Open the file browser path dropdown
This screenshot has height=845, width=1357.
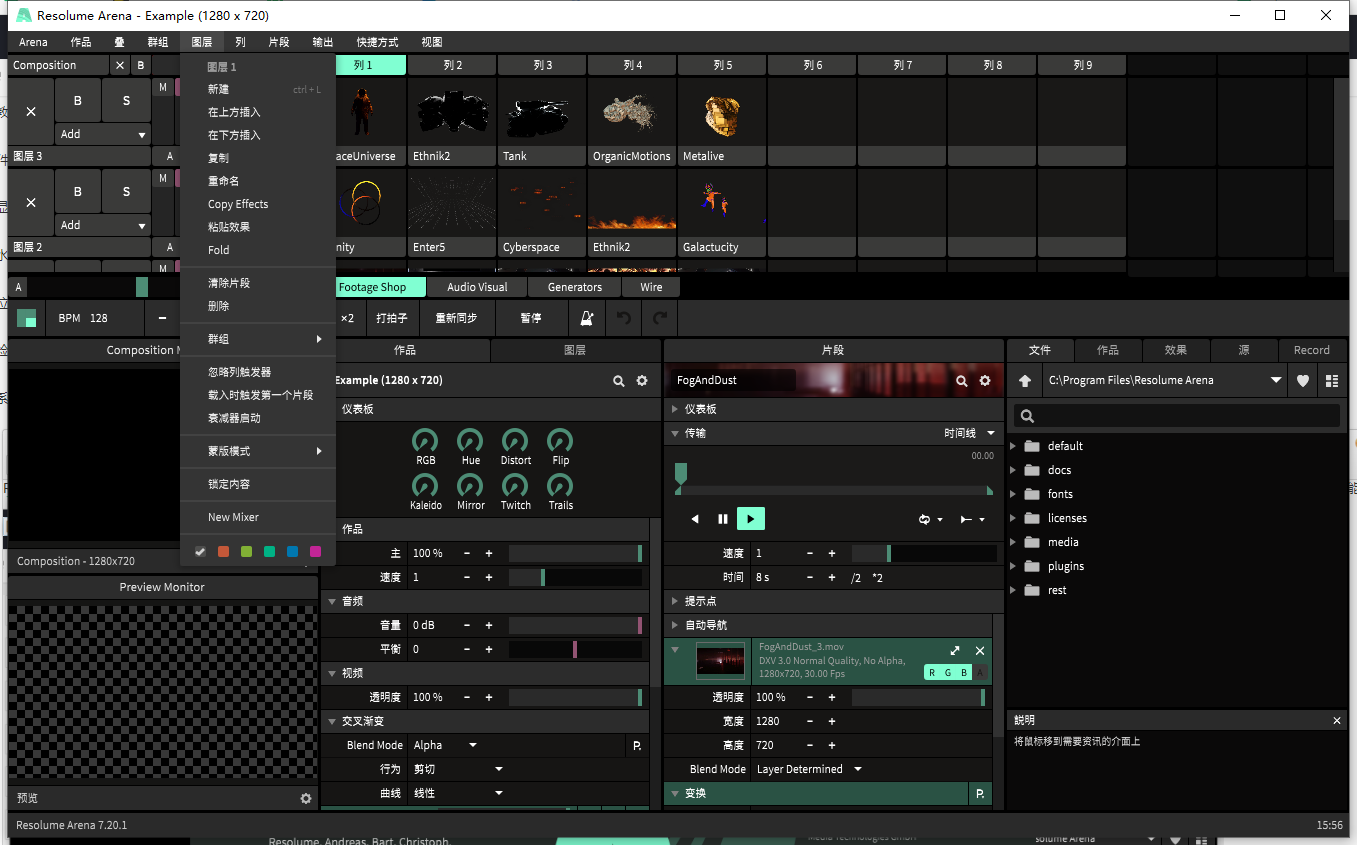pos(1276,381)
